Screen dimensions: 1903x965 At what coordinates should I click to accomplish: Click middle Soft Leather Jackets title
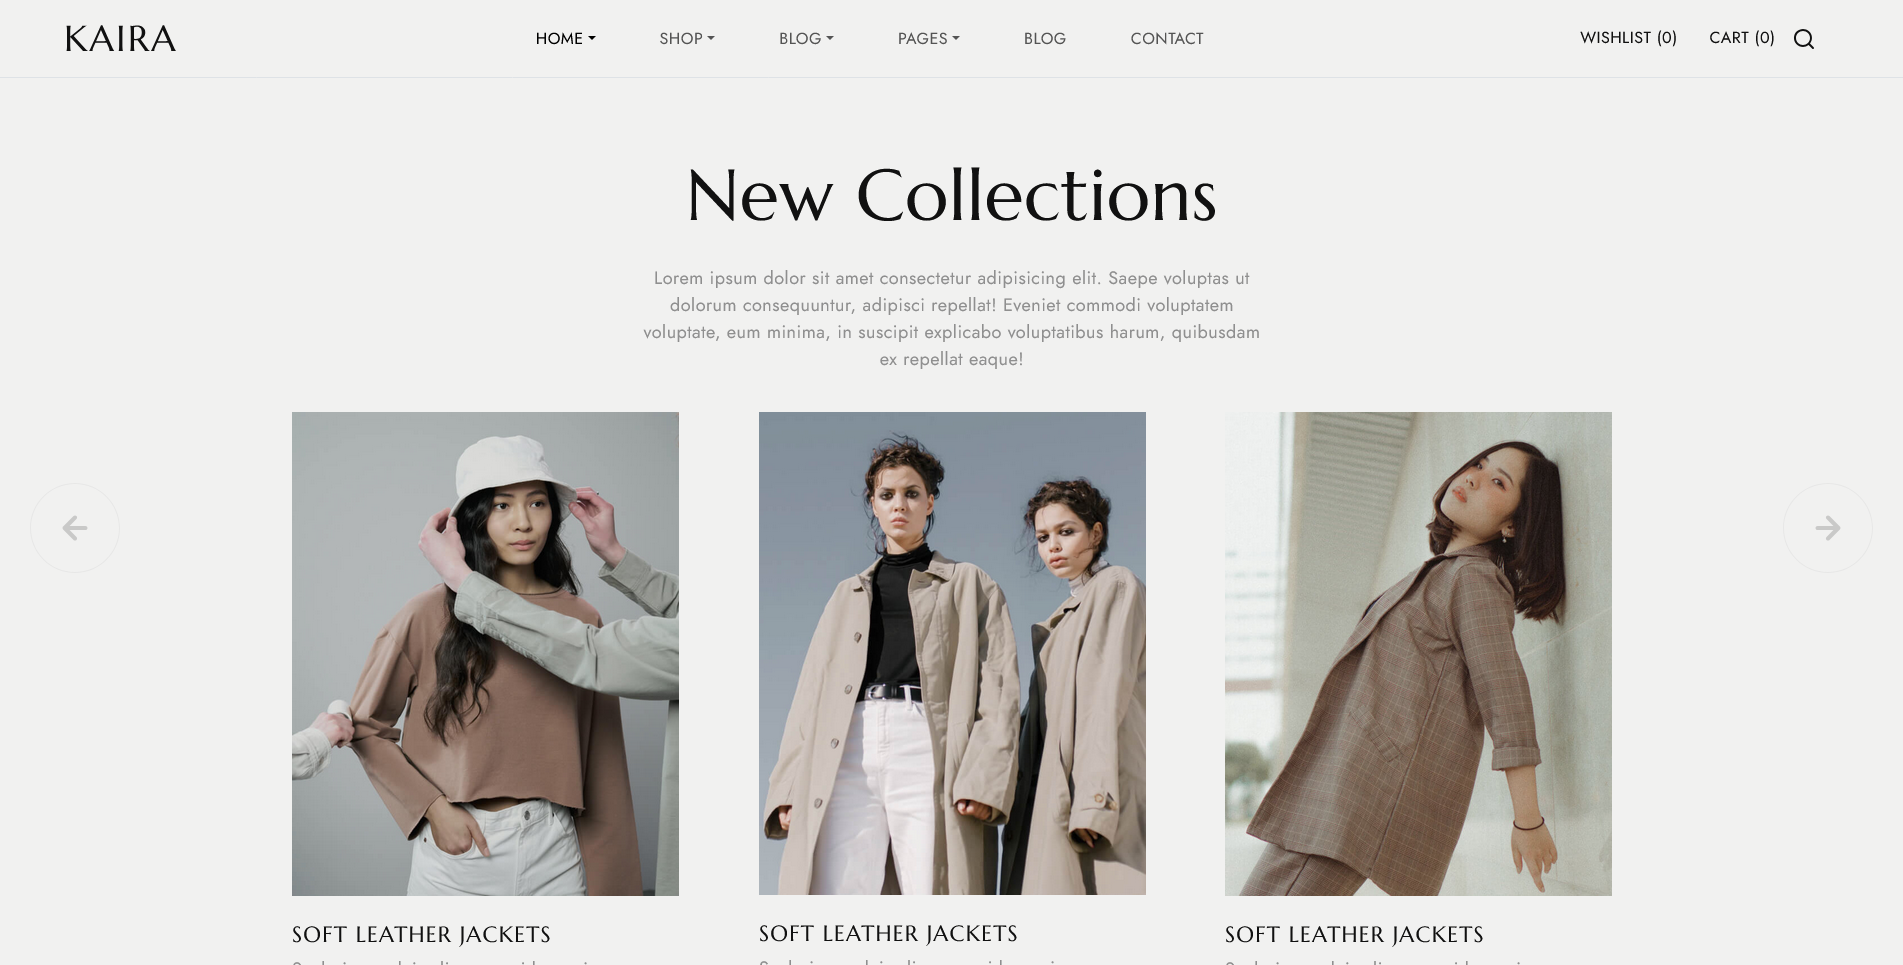pyautogui.click(x=888, y=934)
